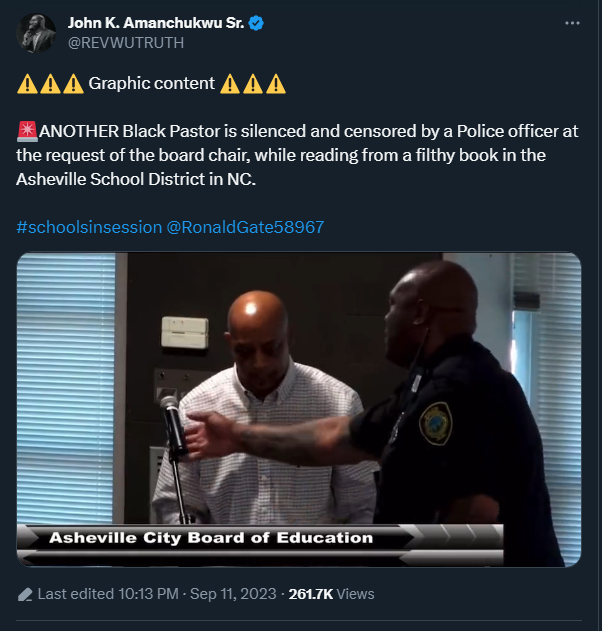This screenshot has width=602, height=631.
Task: Click the first warning sign emoji
Action: [x=27, y=84]
